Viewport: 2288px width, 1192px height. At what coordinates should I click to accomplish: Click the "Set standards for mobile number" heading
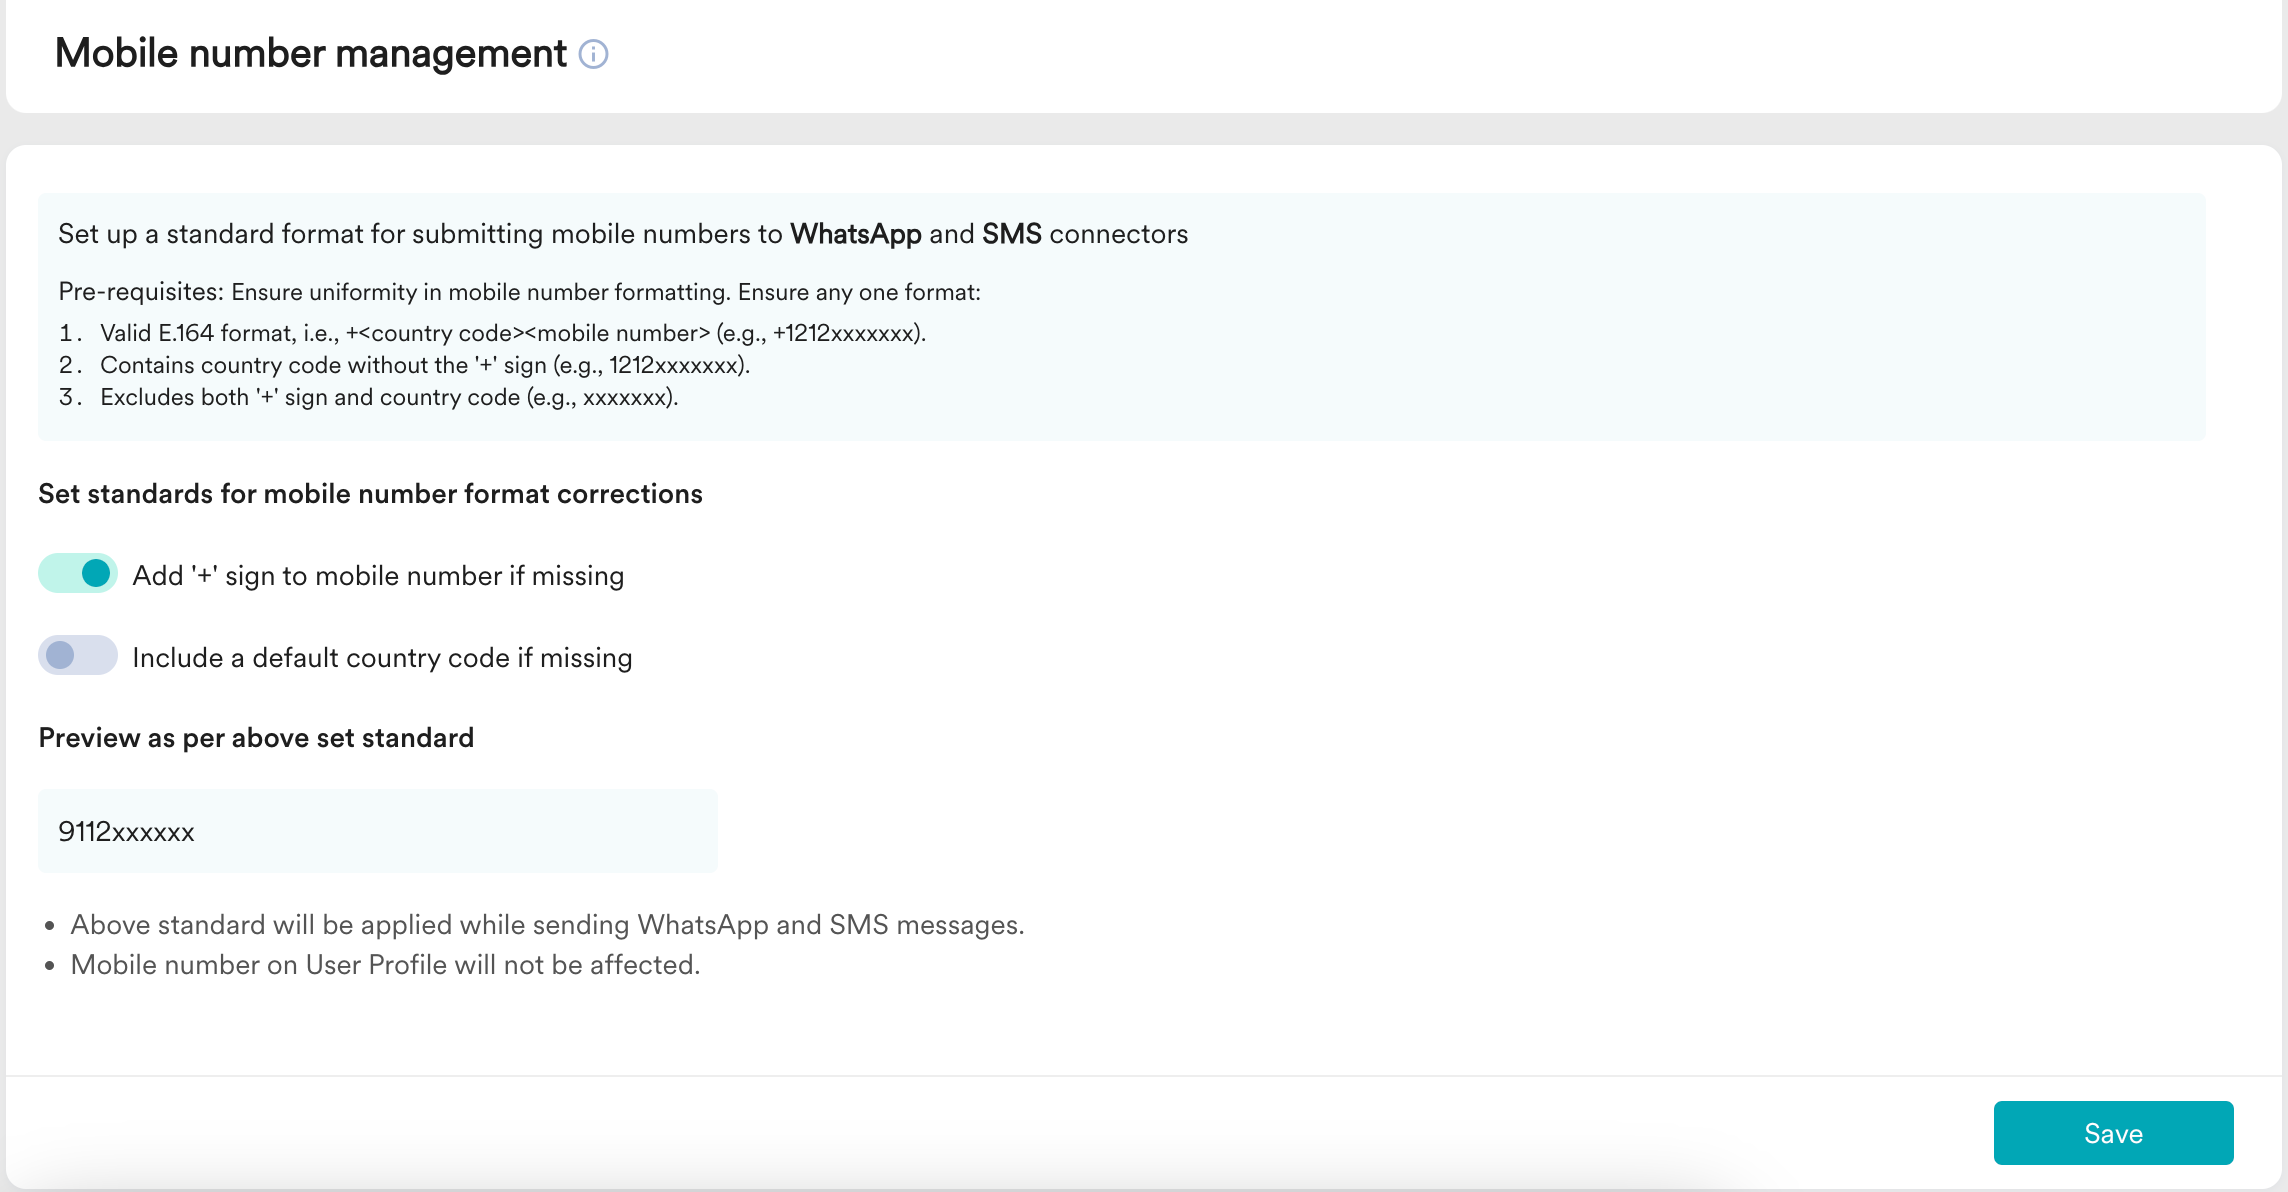point(370,494)
